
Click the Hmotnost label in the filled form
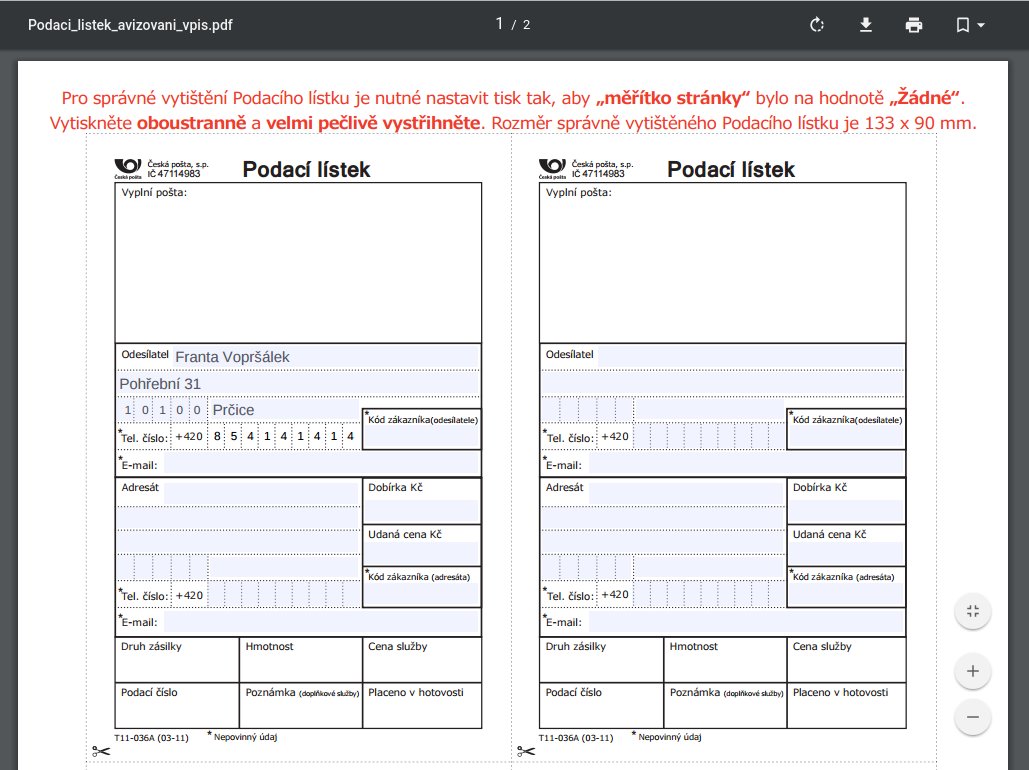coord(269,647)
